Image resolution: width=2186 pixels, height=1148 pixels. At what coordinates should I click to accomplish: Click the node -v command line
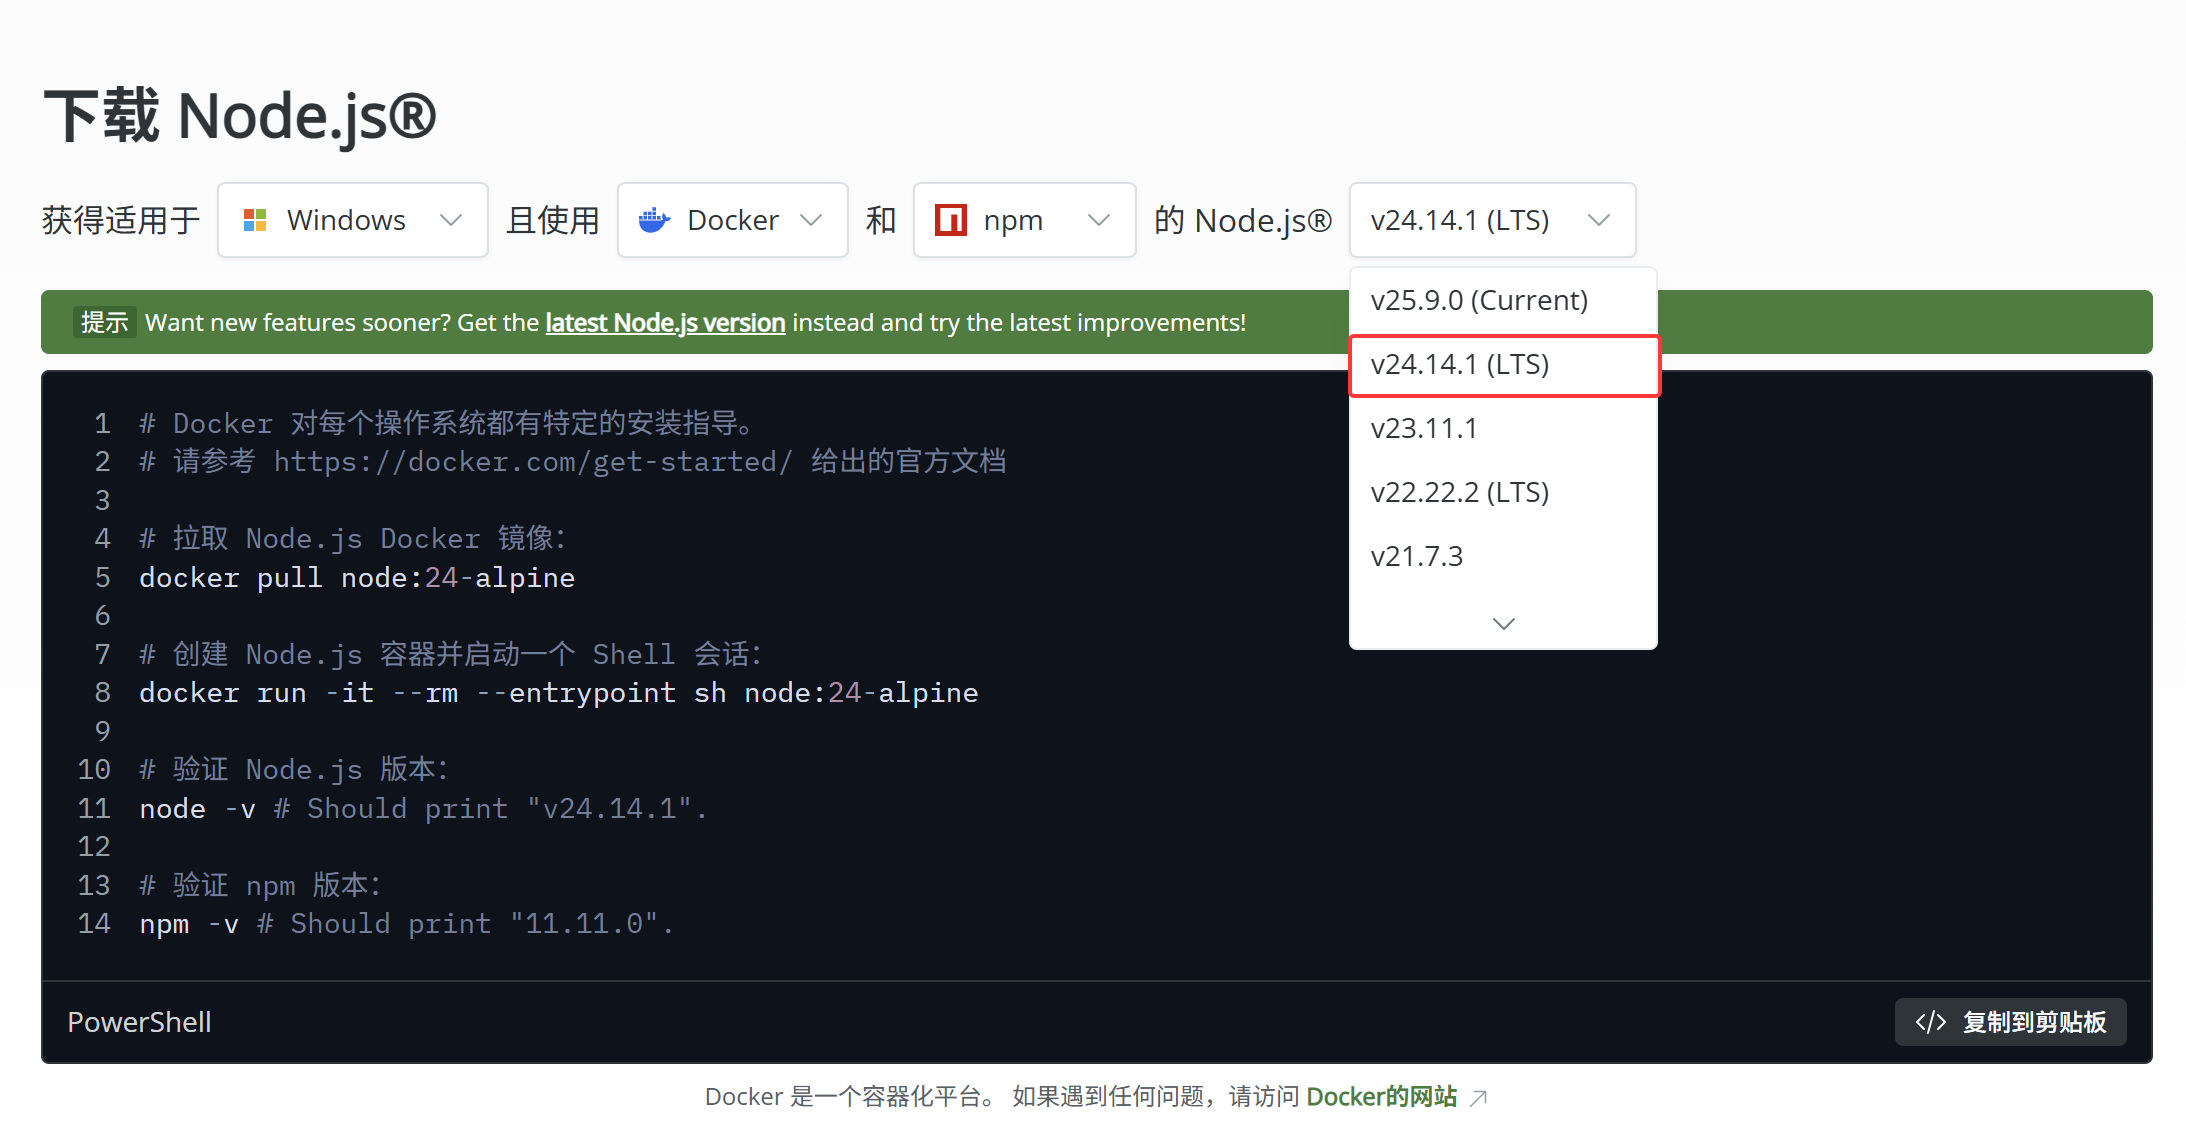point(423,808)
